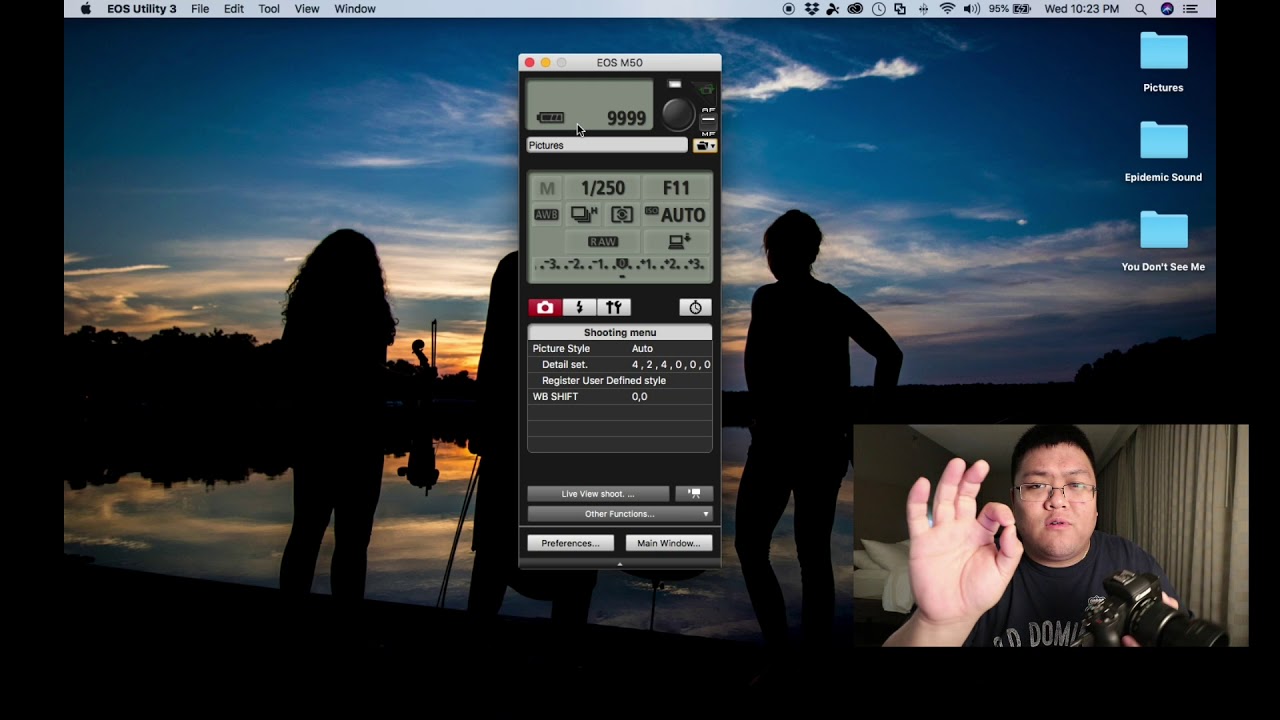
Task: Select the Pictures desktop folder
Action: 1163,62
